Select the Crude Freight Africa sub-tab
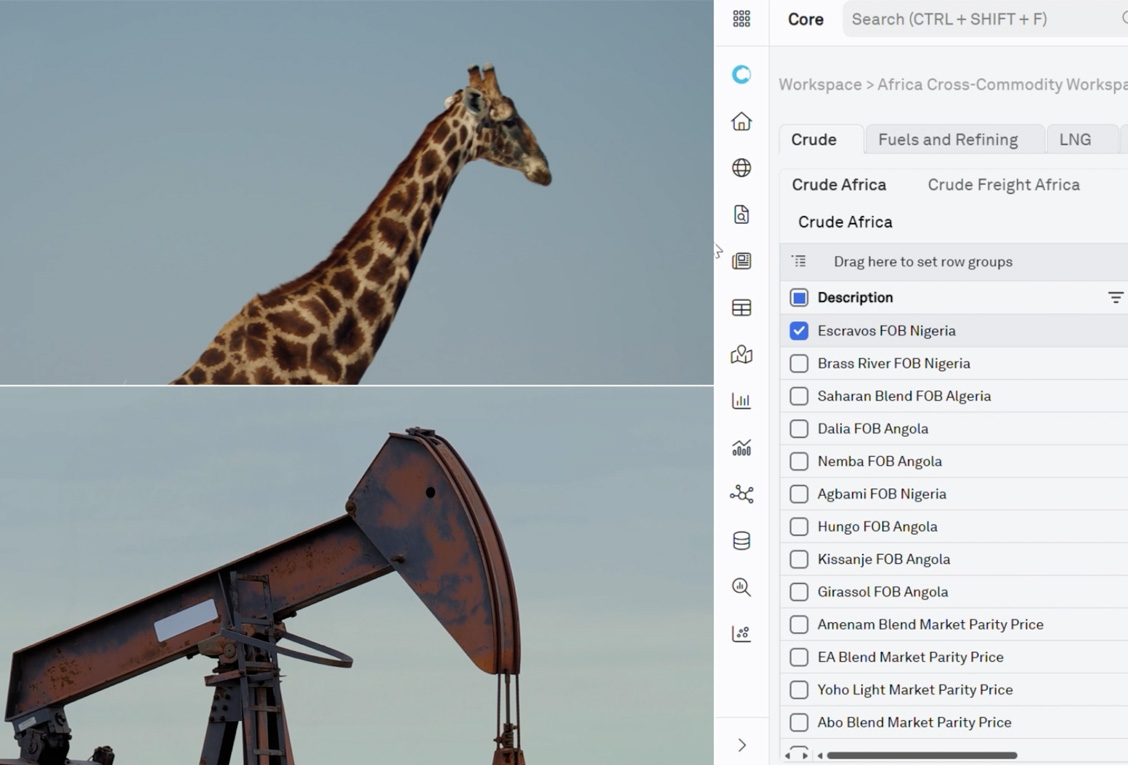 [x=1004, y=185]
